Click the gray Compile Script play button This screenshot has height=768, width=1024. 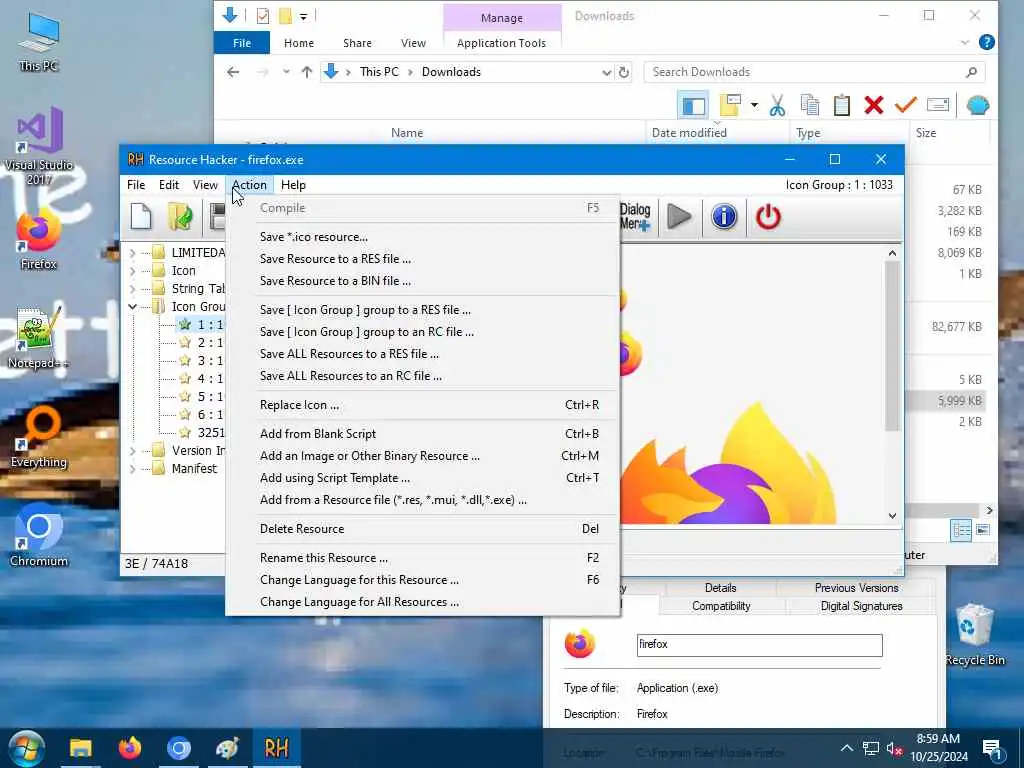coord(679,217)
